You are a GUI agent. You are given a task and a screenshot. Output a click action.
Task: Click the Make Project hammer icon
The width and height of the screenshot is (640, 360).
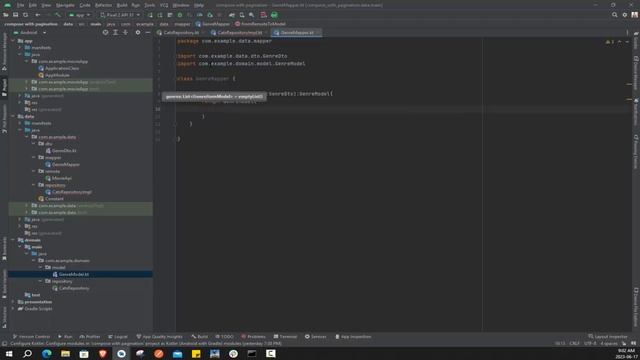(x=58, y=15)
